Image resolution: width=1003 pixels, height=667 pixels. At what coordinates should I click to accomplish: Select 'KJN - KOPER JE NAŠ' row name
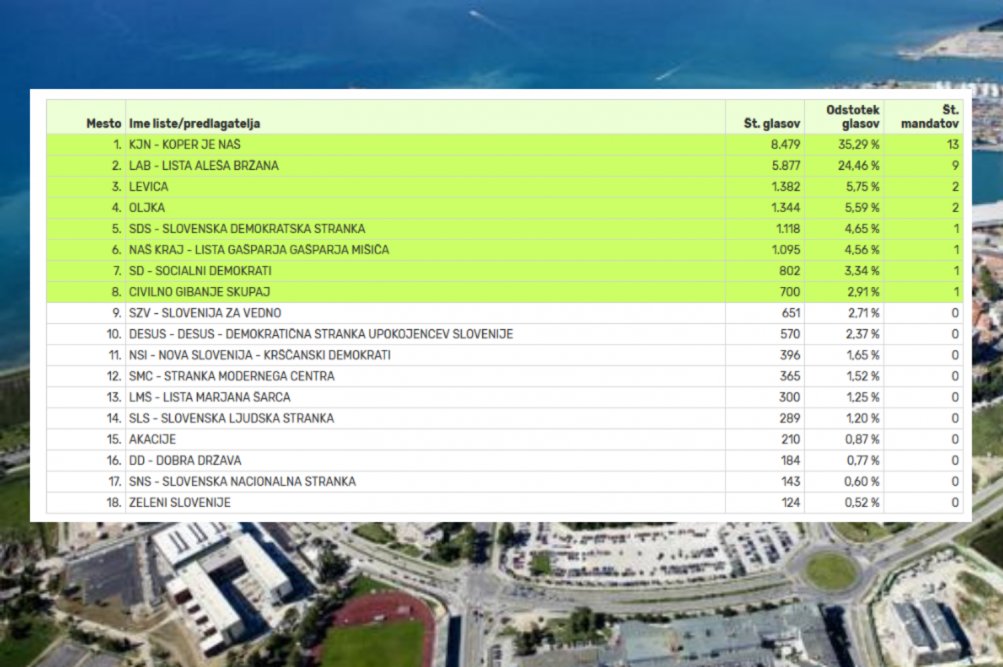pos(185,145)
